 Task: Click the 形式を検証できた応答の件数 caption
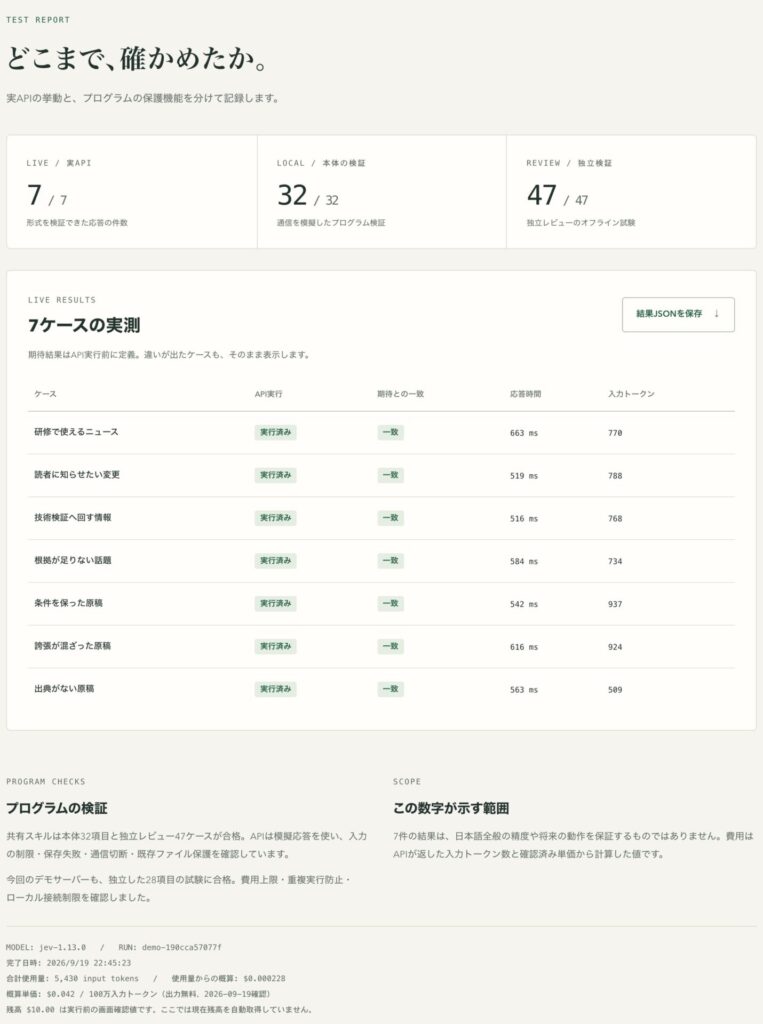(77, 223)
